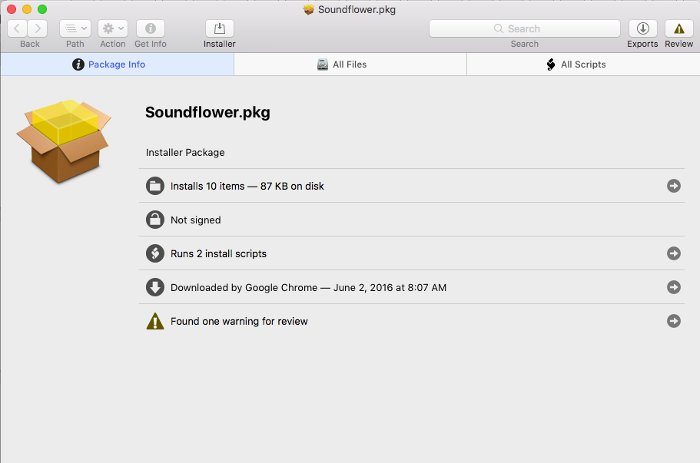Click the text 'Found one warning for review'
Viewport: 700px width, 463px height.
tap(239, 321)
